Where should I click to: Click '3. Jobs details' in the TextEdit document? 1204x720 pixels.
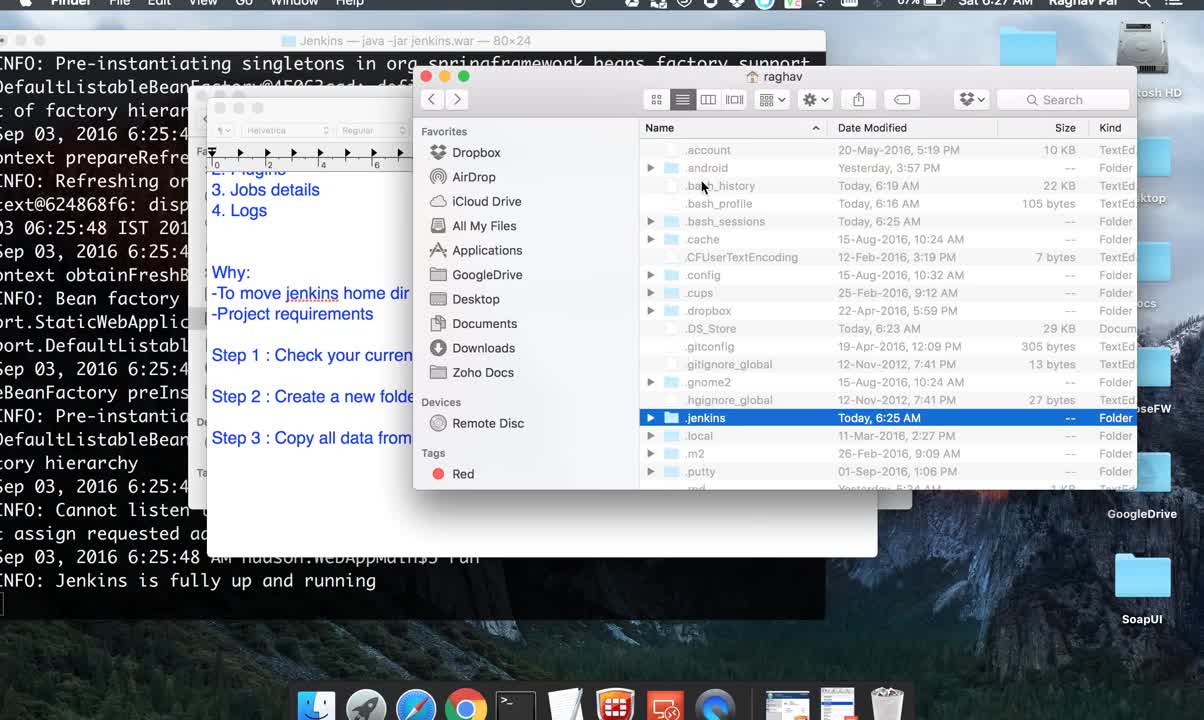[x=265, y=190]
